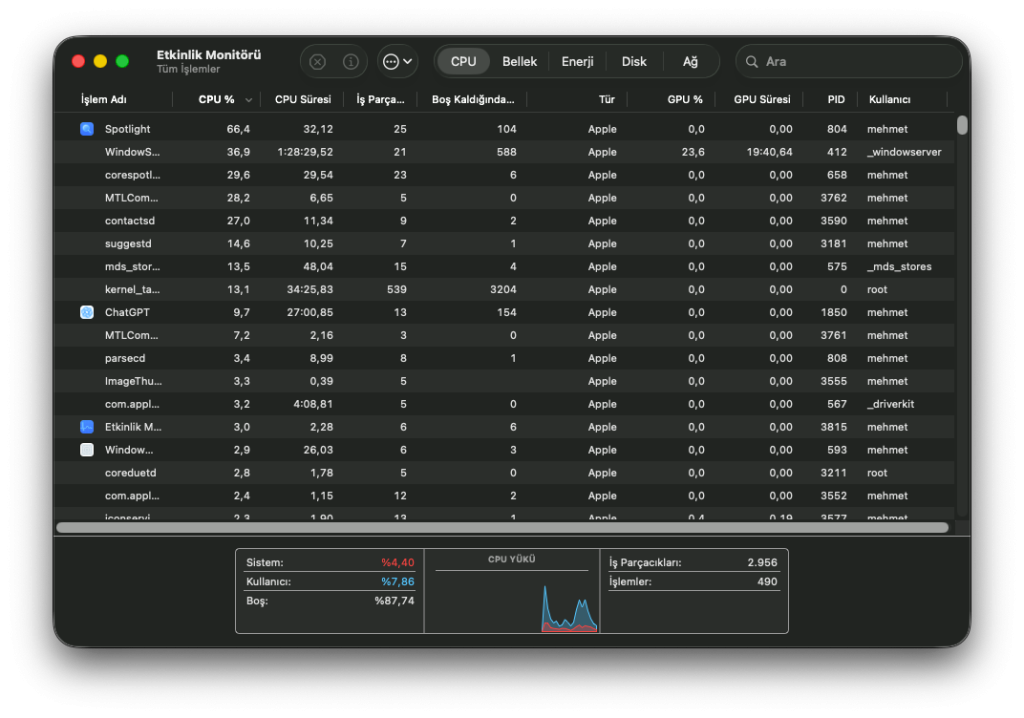Screen dimensions: 1024x718
Task: Click the ChatGPT process icon
Action: [x=87, y=312]
